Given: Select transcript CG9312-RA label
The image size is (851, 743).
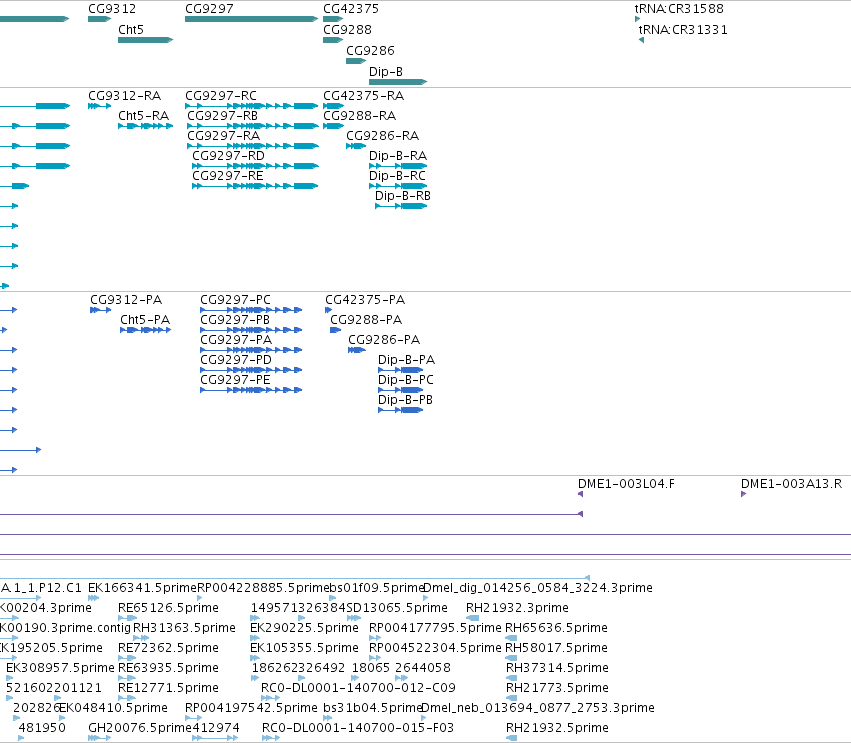Looking at the screenshot, I should pos(124,96).
